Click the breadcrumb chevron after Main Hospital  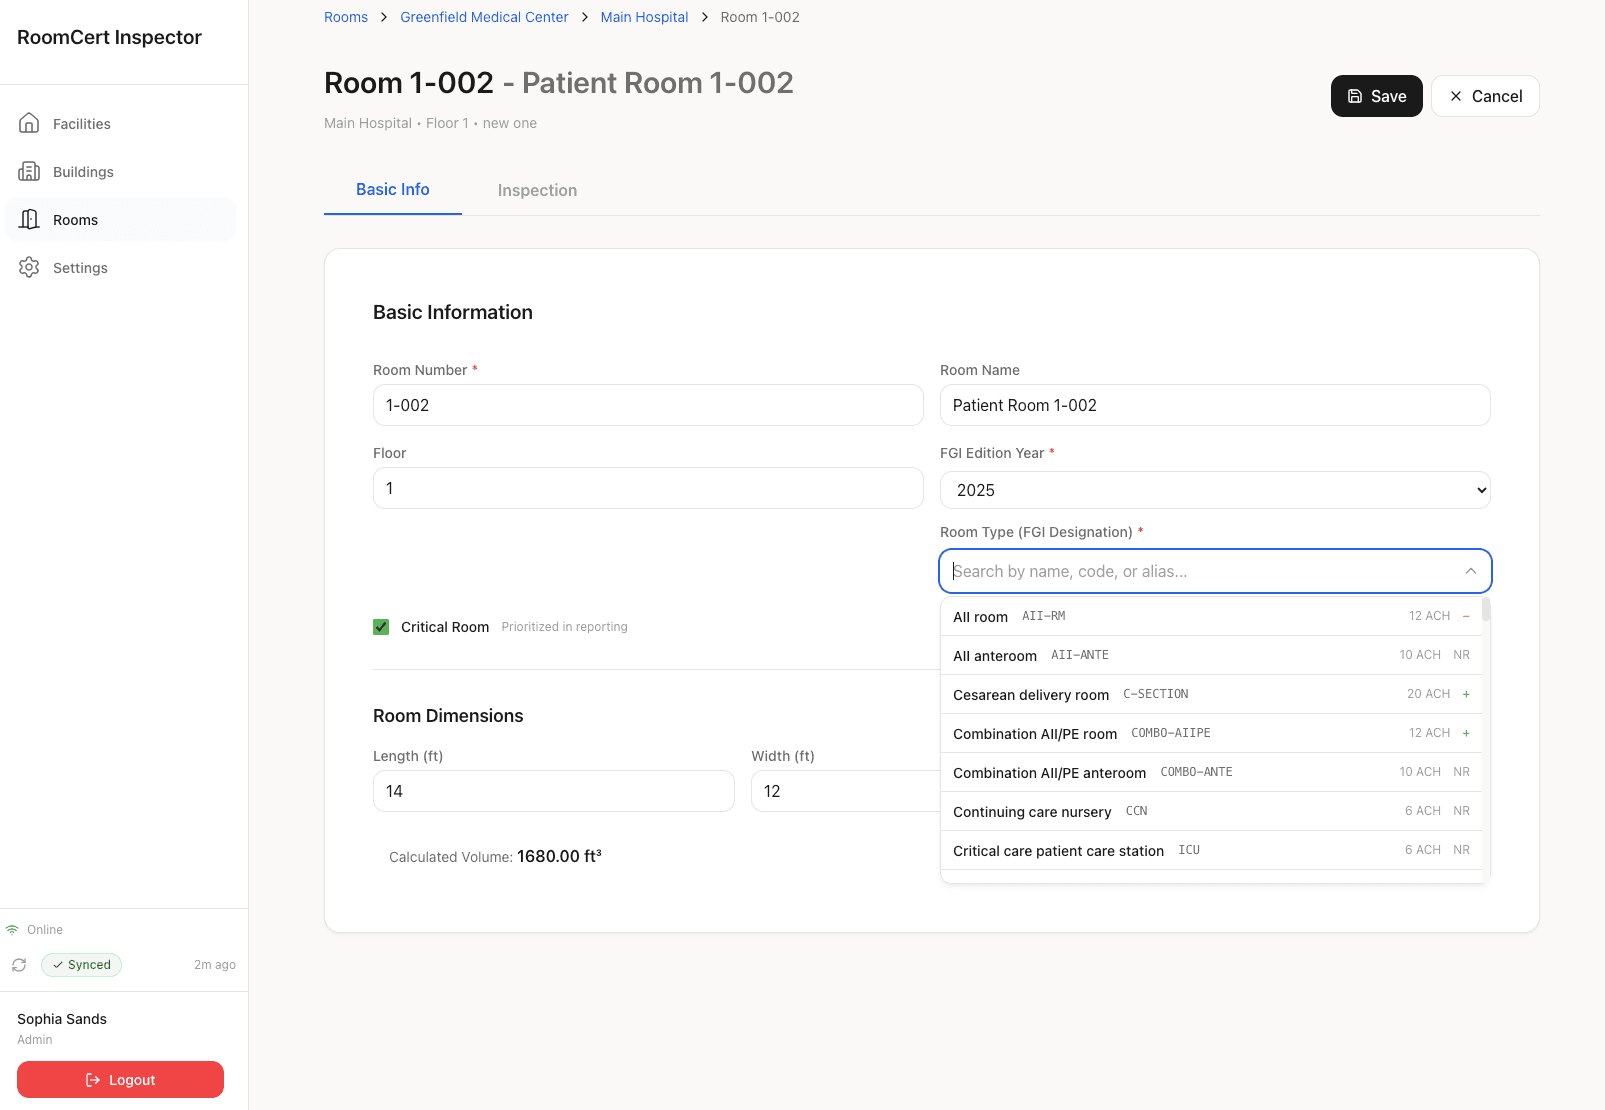[x=705, y=17]
